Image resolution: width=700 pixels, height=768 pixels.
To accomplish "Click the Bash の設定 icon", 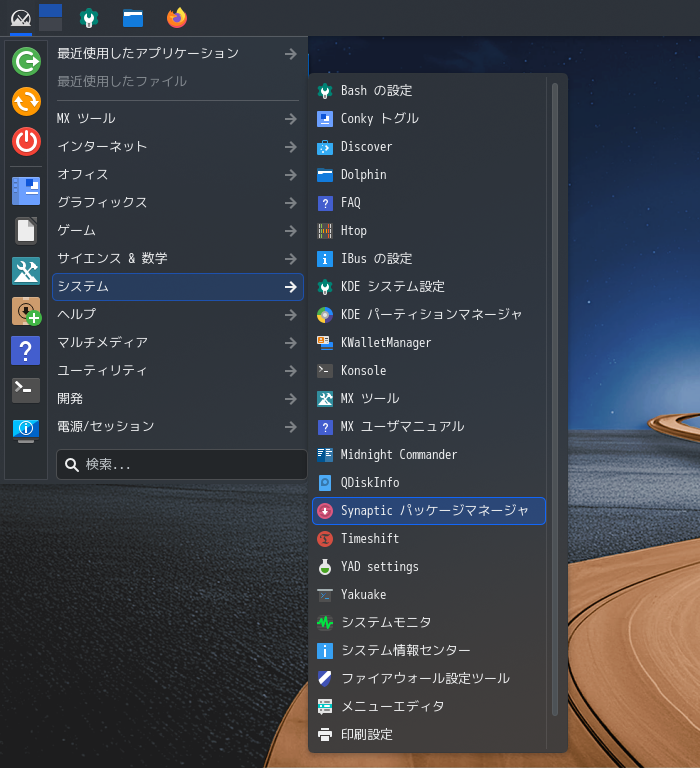I will click(324, 91).
